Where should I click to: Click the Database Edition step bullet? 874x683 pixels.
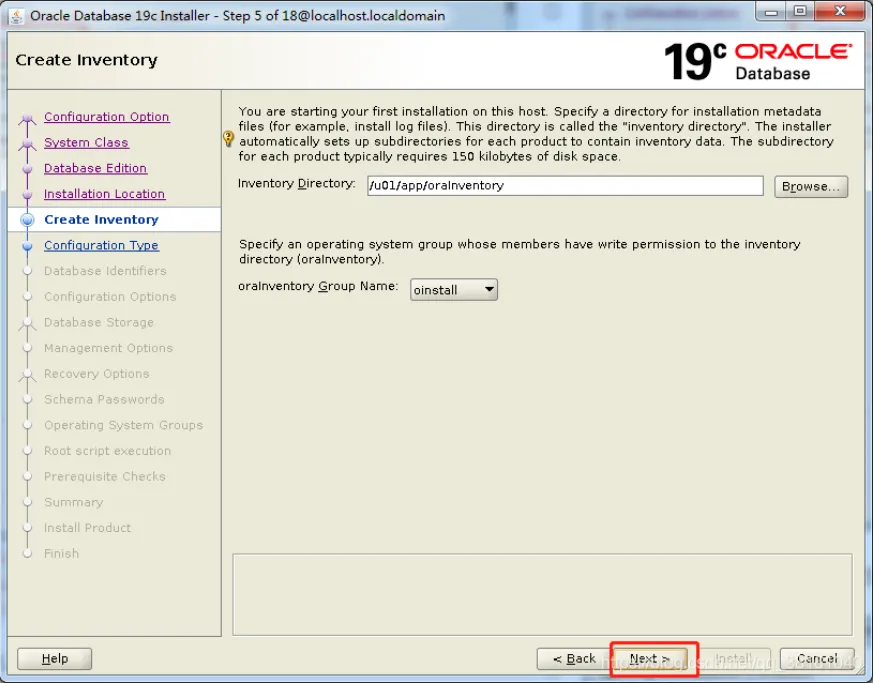[x=27, y=169]
